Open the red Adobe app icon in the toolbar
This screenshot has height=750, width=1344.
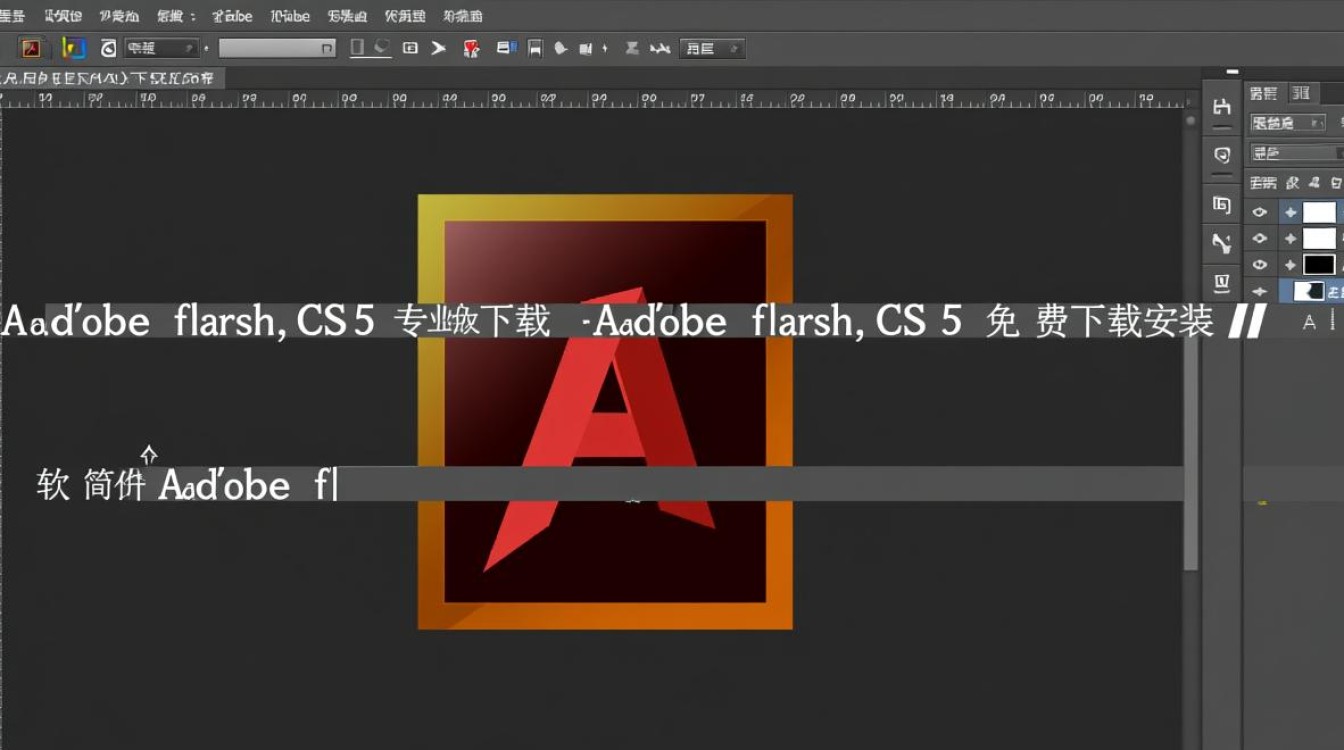(31, 47)
